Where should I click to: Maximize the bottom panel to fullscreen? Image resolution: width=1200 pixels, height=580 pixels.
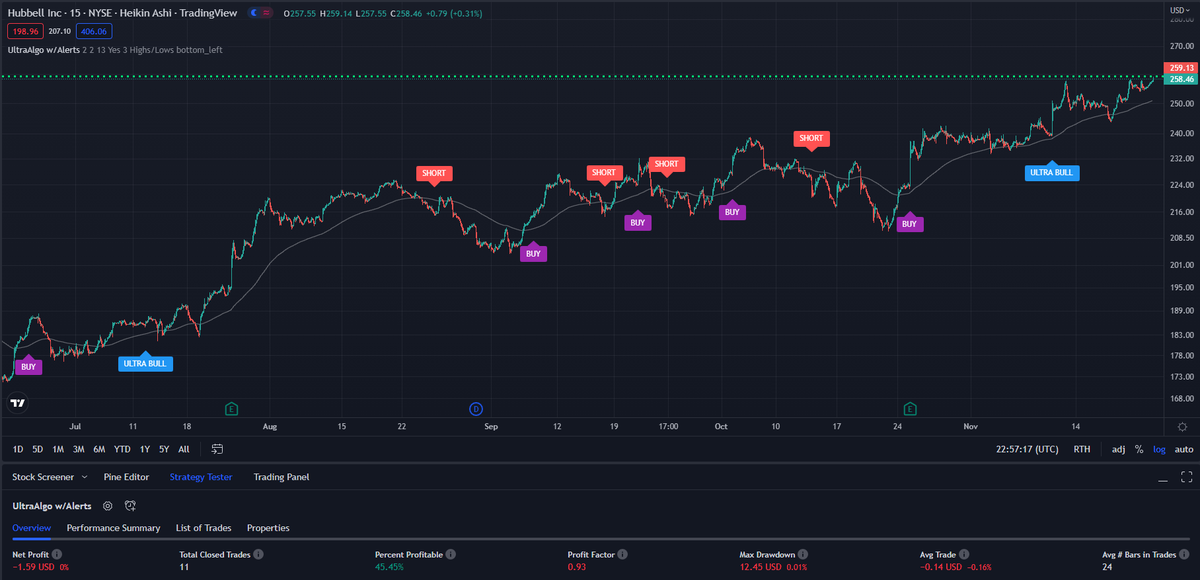coord(1186,477)
